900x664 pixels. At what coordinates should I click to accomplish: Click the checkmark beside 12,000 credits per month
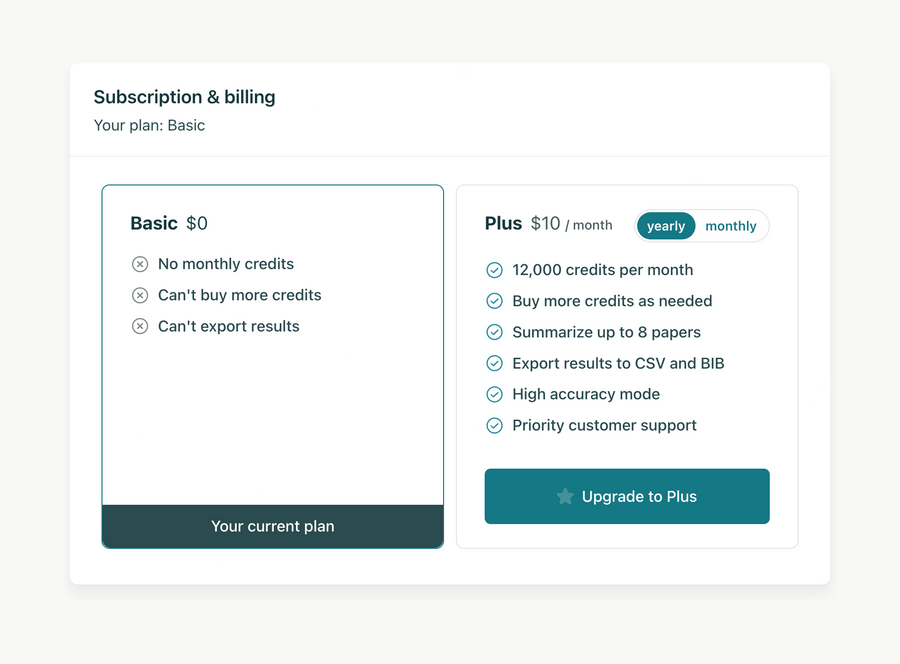click(x=494, y=270)
